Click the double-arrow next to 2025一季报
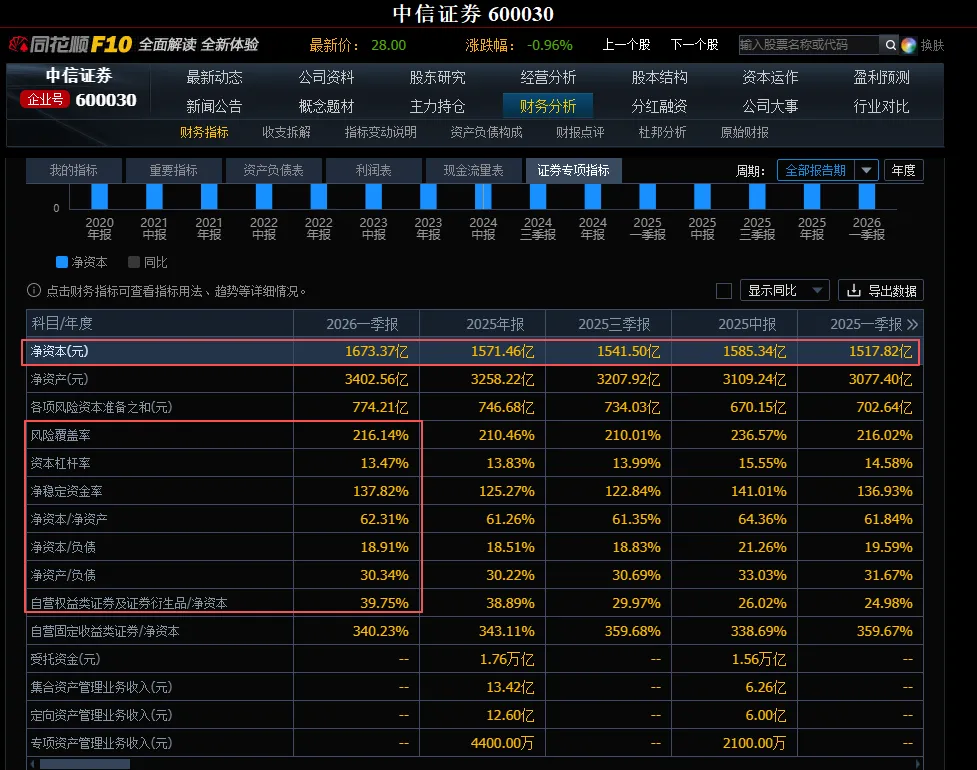Screen dimensions: 977x770 [x=912, y=324]
